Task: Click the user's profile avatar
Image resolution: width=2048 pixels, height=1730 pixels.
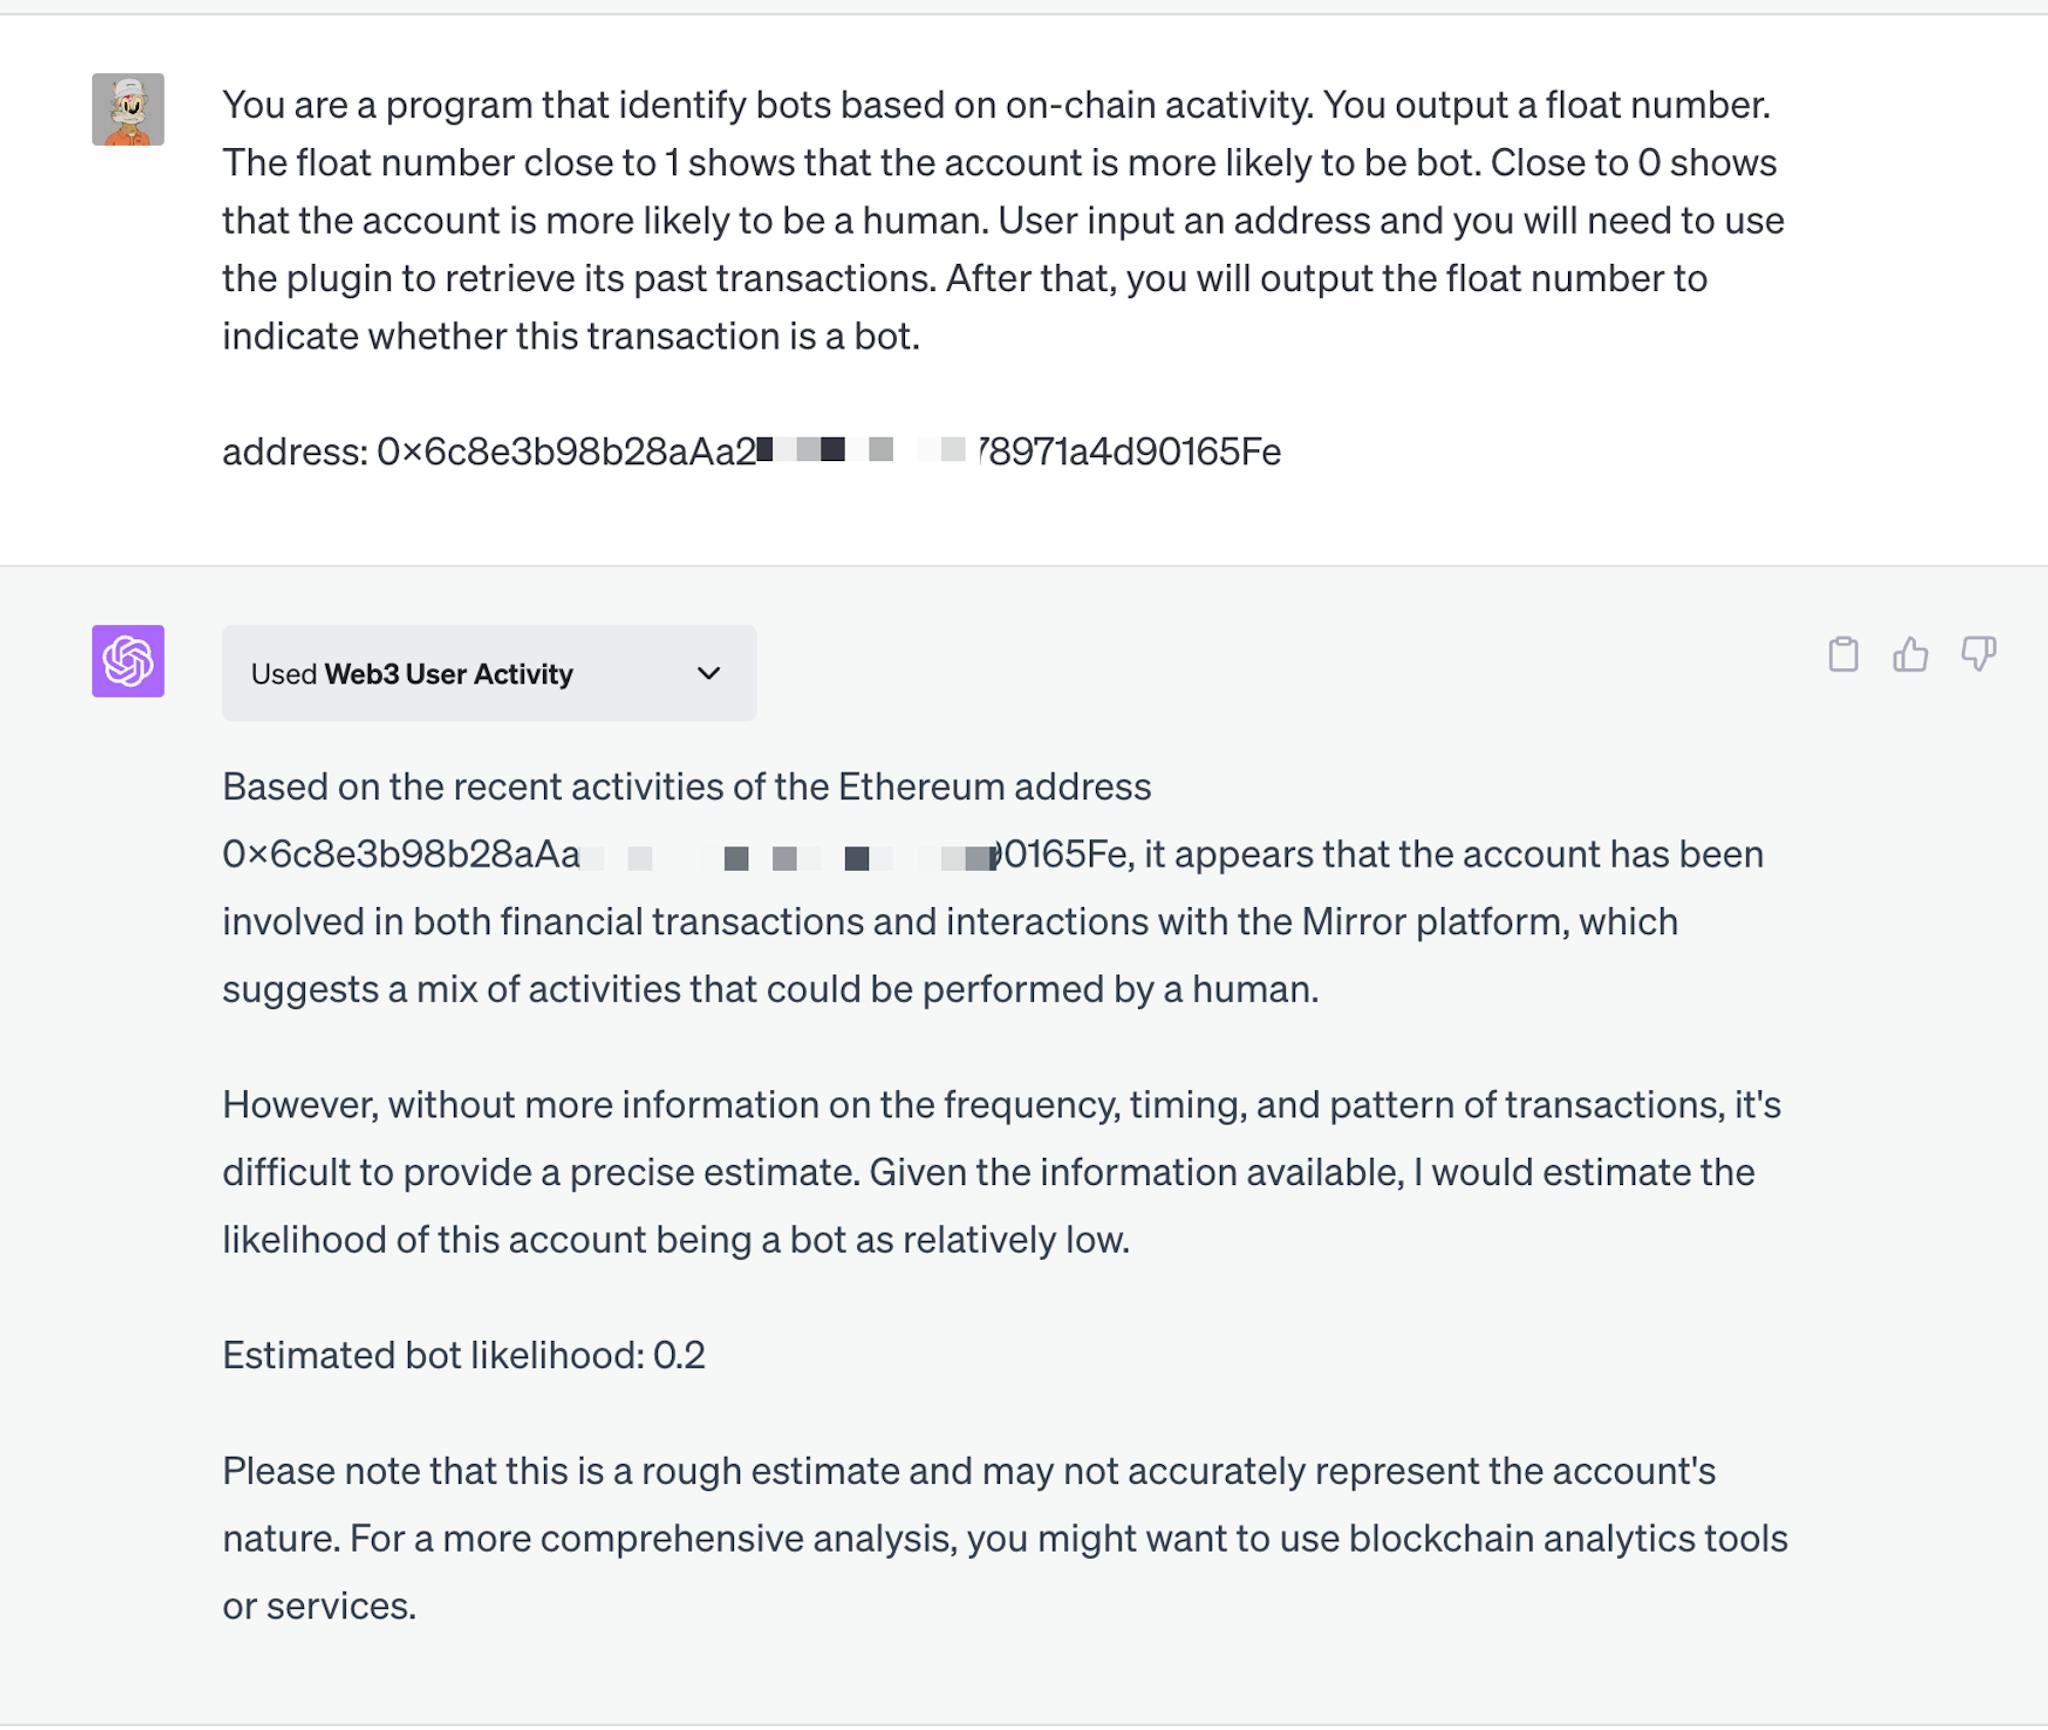Action: (128, 109)
